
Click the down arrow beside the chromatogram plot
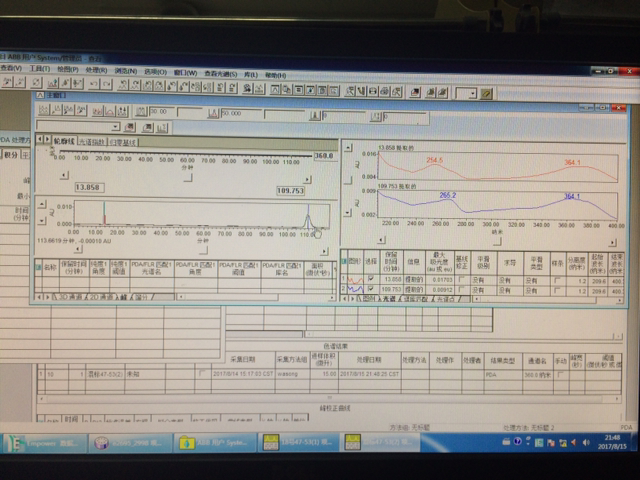(42, 221)
